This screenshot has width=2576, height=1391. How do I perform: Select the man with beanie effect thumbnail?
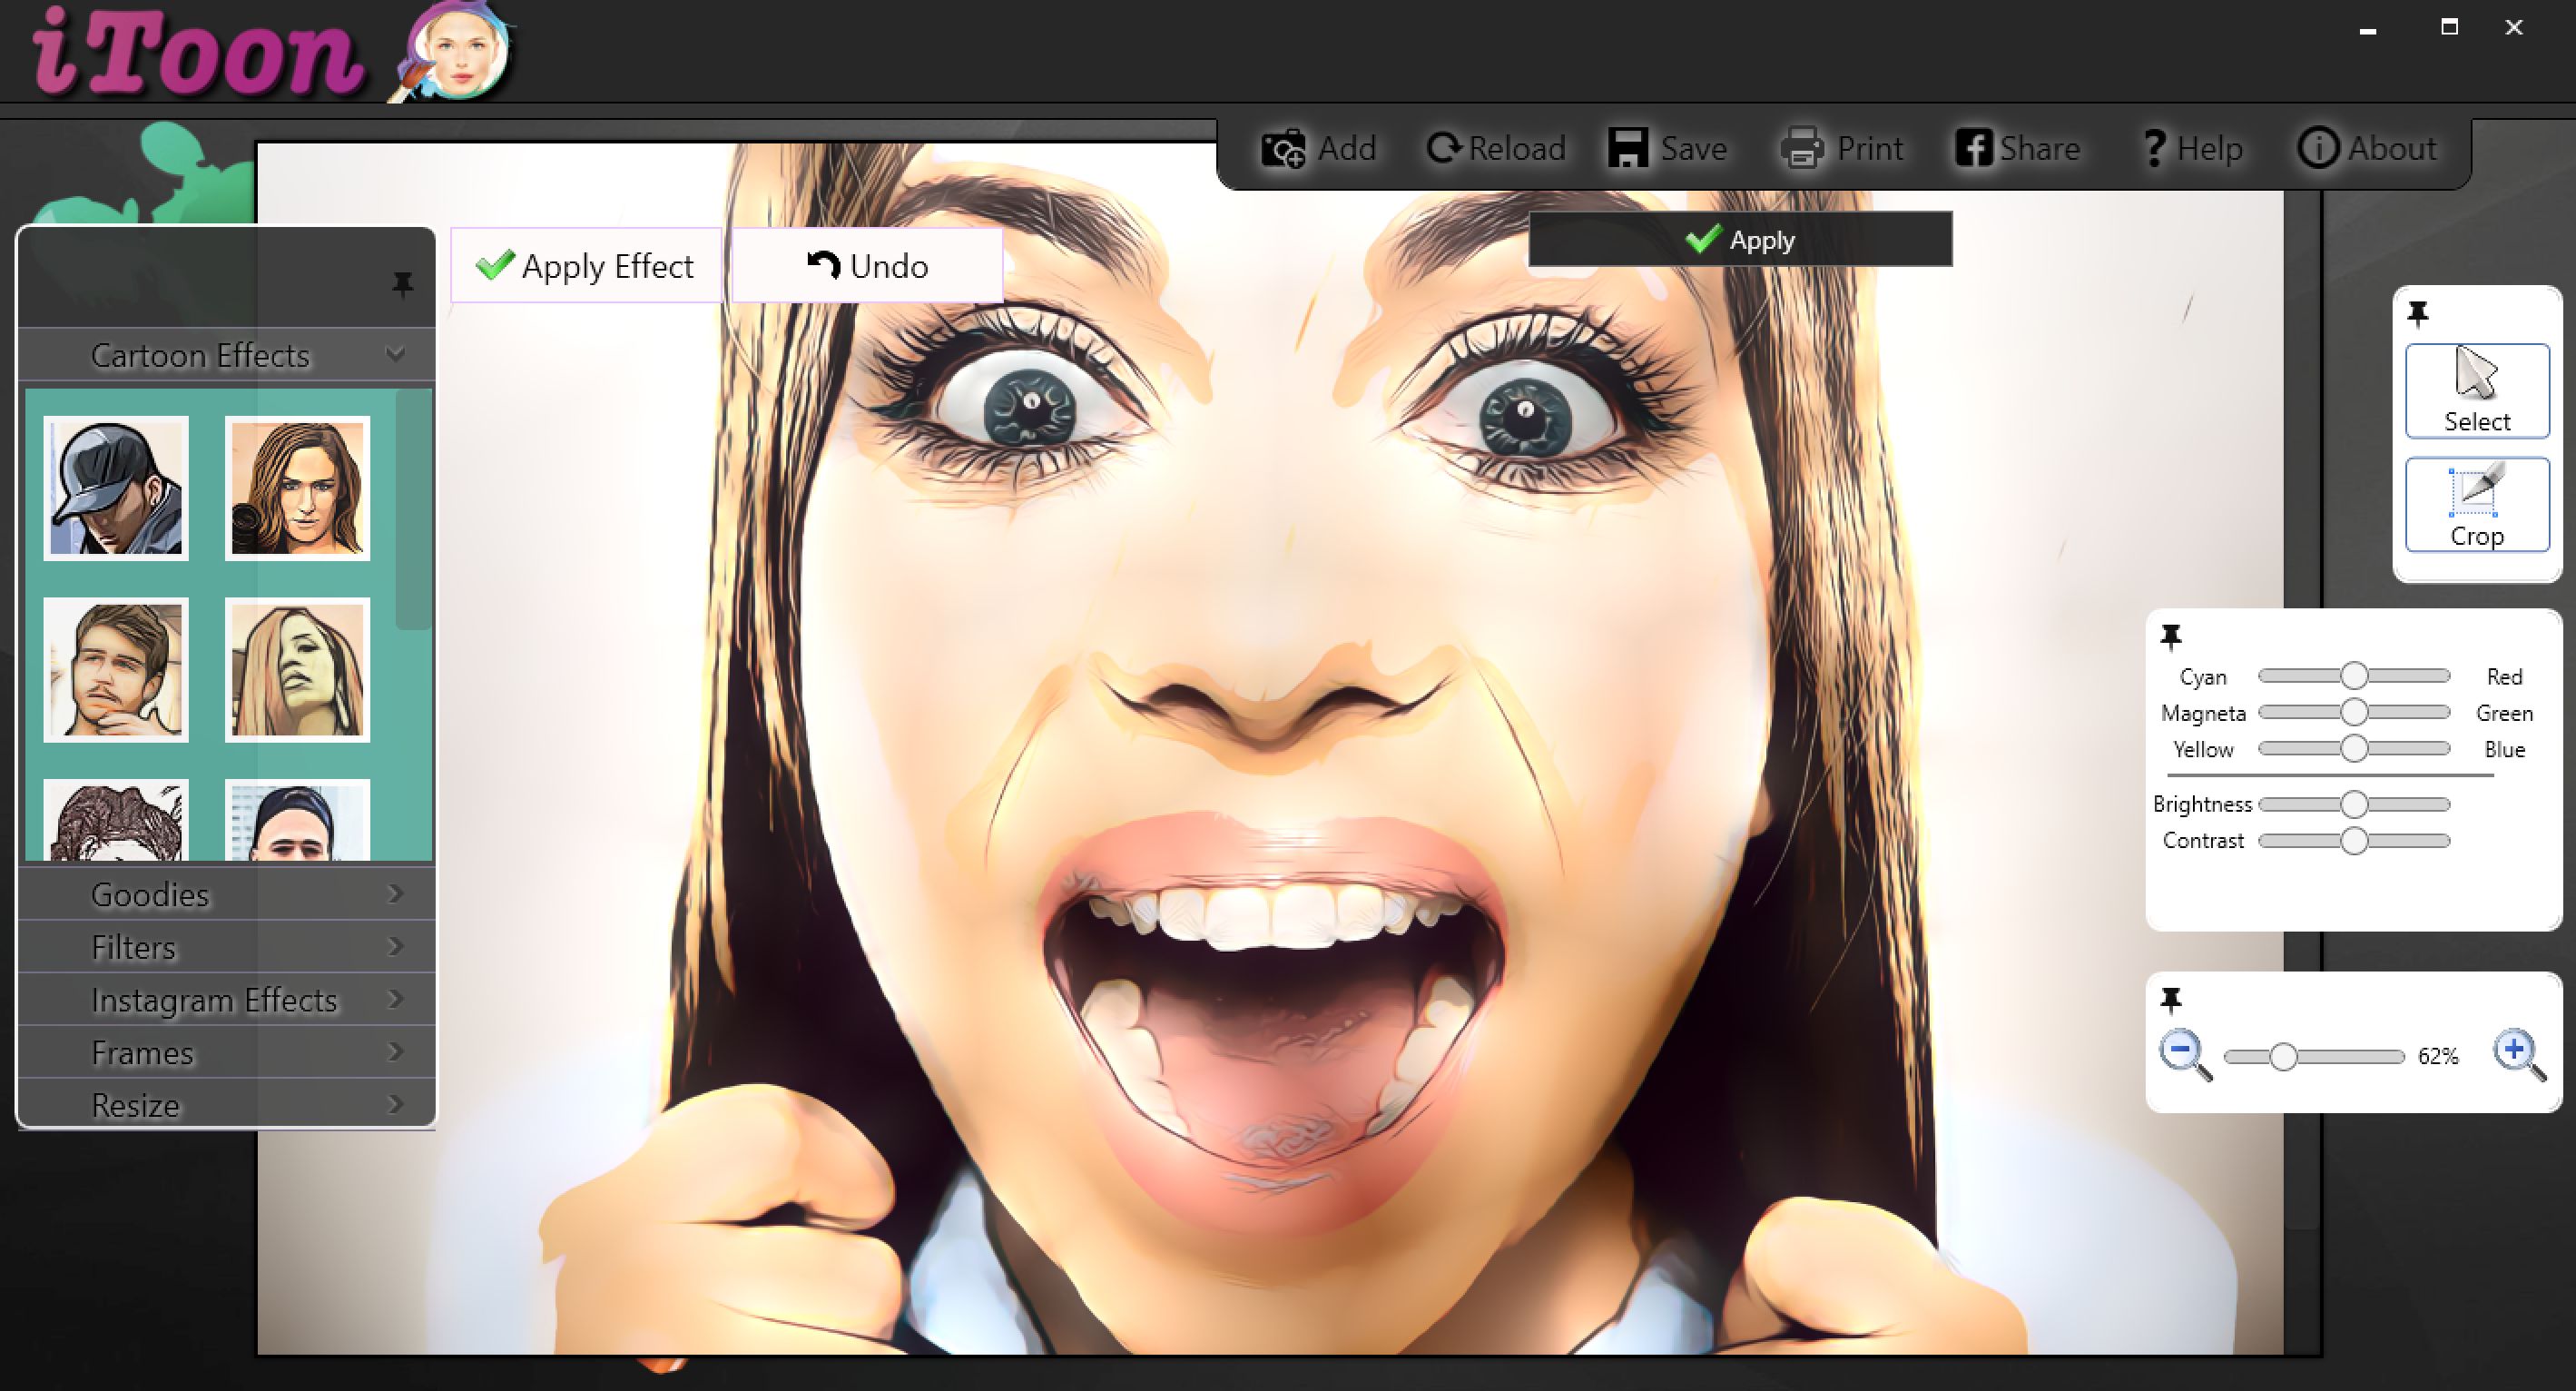(297, 820)
